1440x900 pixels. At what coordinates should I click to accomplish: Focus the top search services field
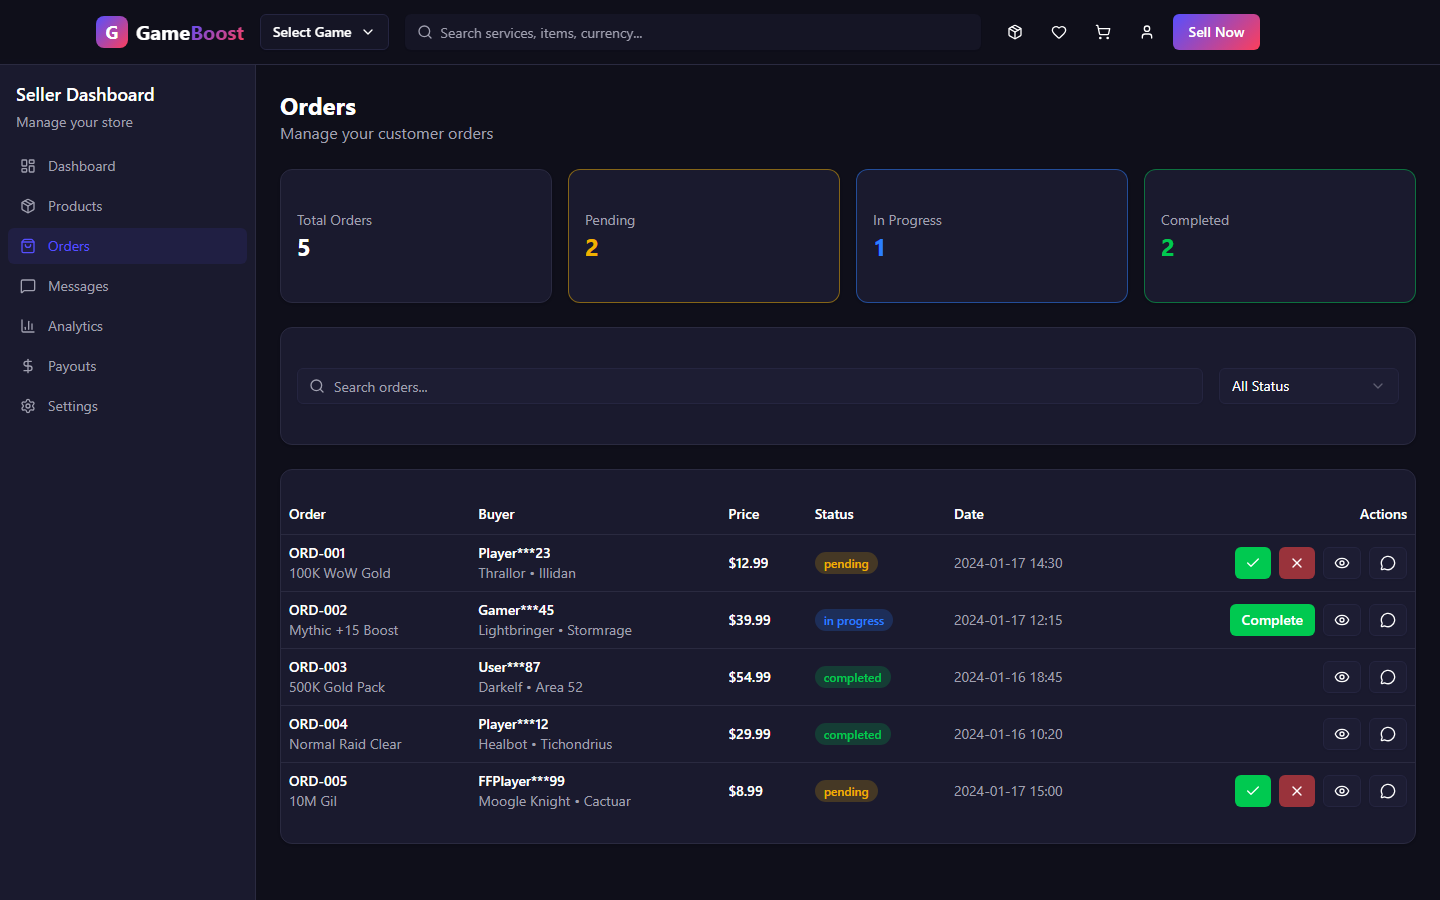693,32
